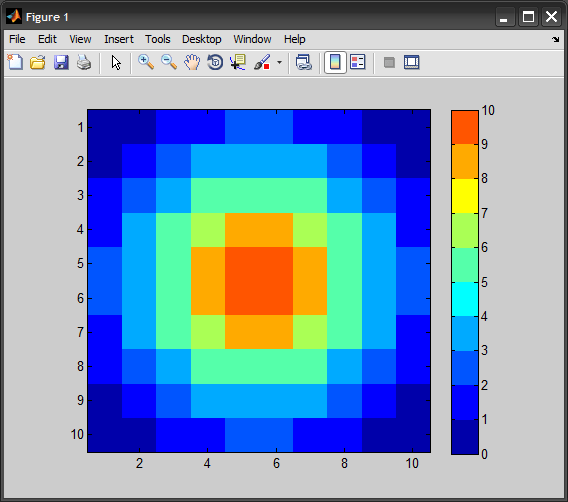Click the Hide Plot Tools icon
This screenshot has width=568, height=502.
click(x=389, y=63)
